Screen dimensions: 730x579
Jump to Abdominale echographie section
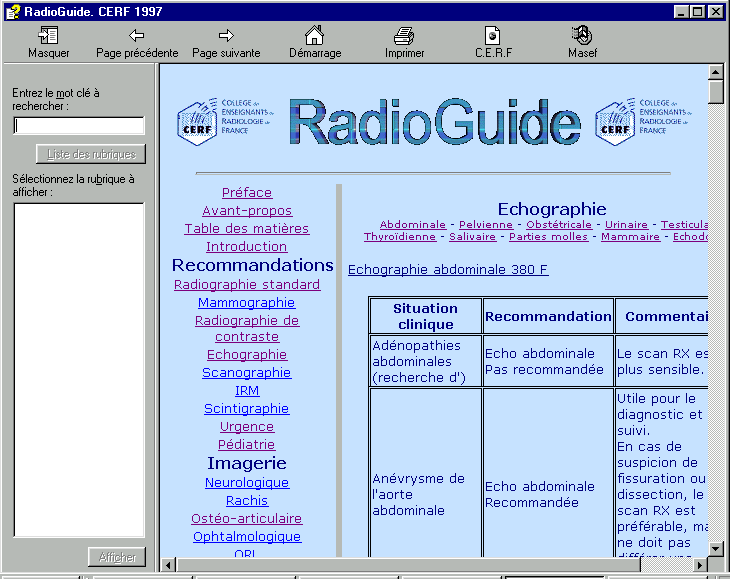click(412, 225)
